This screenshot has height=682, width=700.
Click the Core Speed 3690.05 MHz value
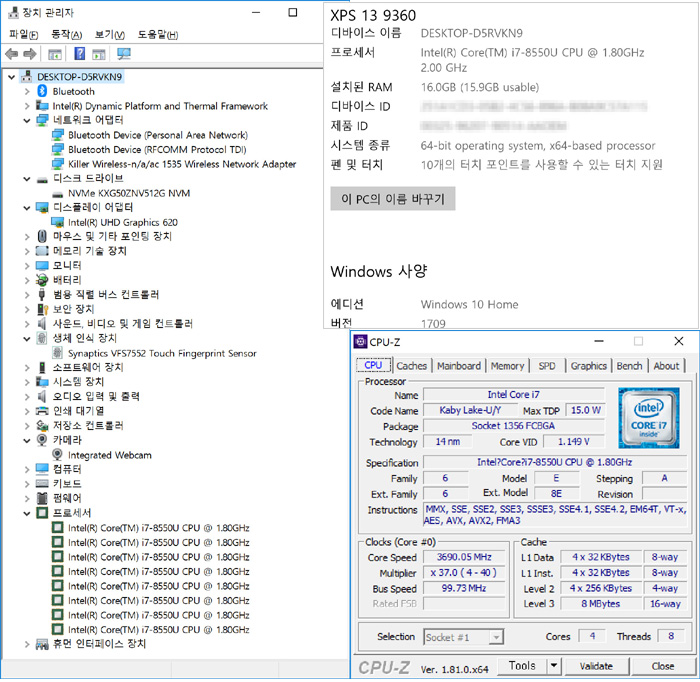[x=464, y=557]
